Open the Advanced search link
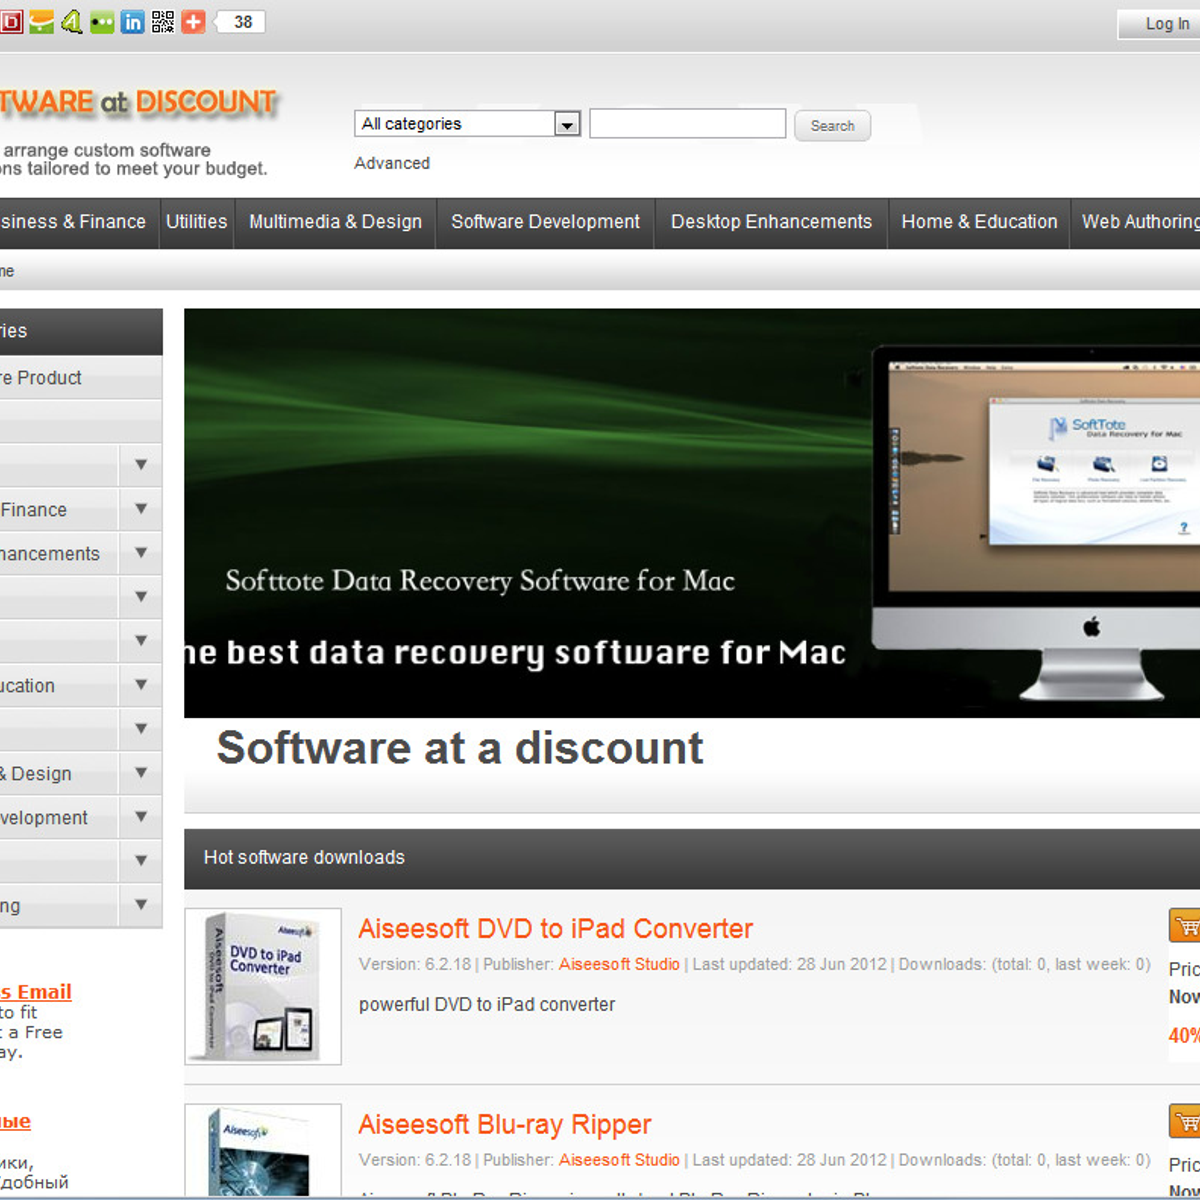Image resolution: width=1200 pixels, height=1200 pixels. click(x=392, y=163)
